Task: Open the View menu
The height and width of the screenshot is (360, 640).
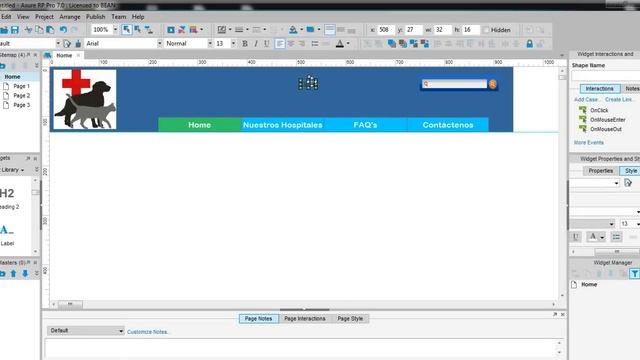Action: pyautogui.click(x=23, y=17)
